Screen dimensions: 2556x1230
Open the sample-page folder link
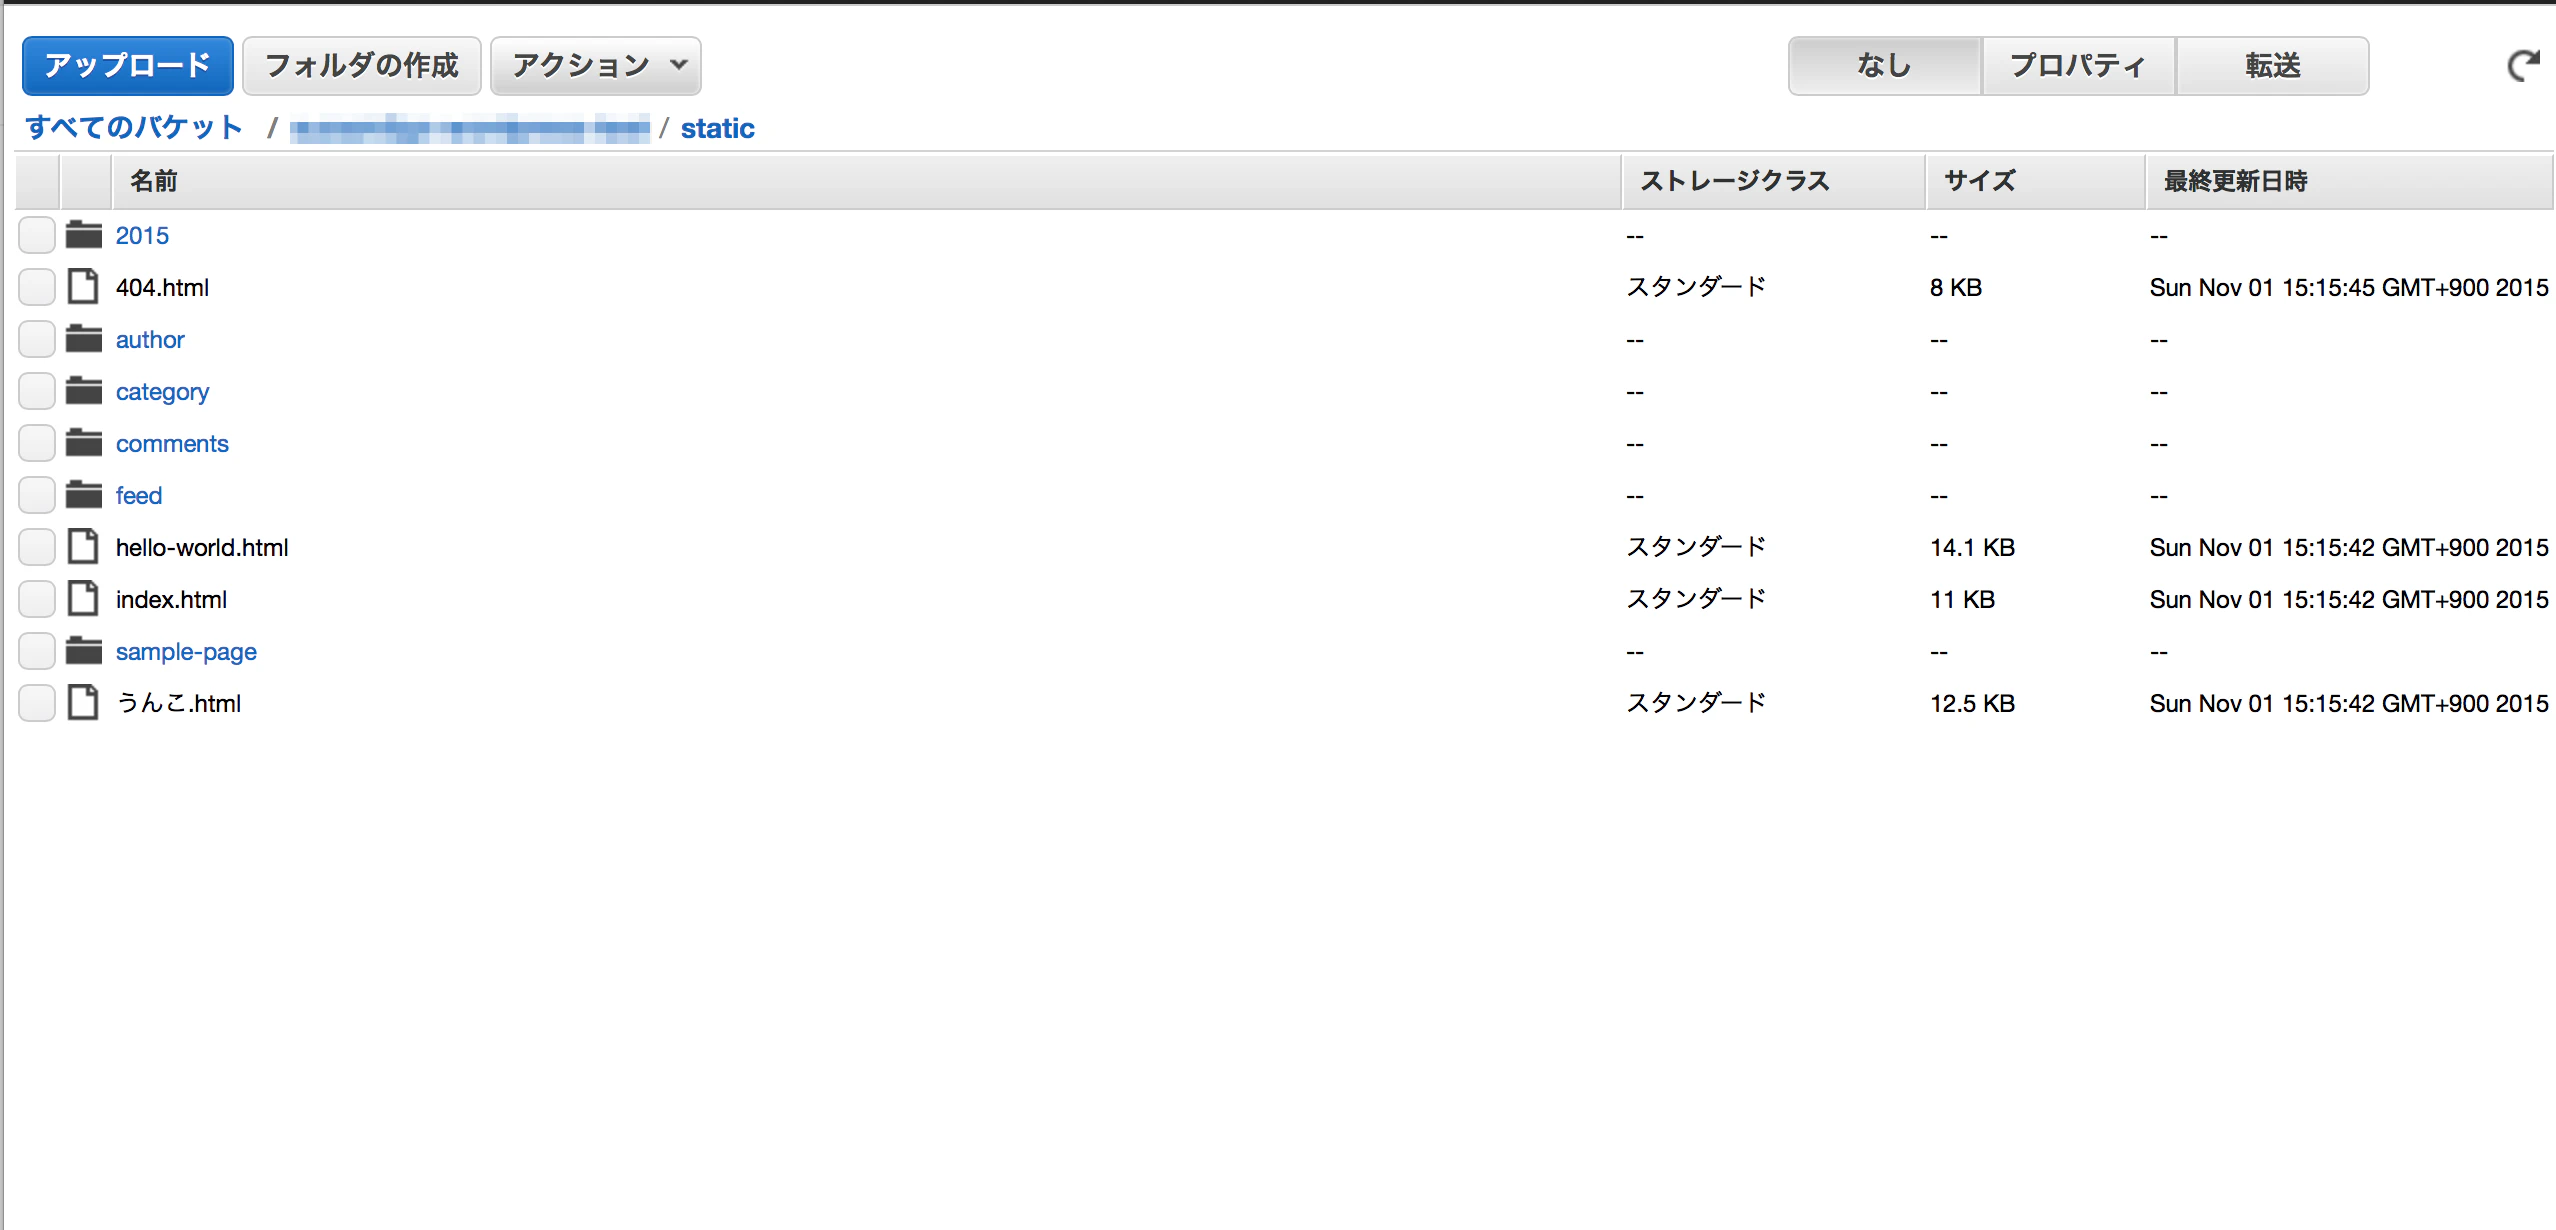pyautogui.click(x=186, y=651)
